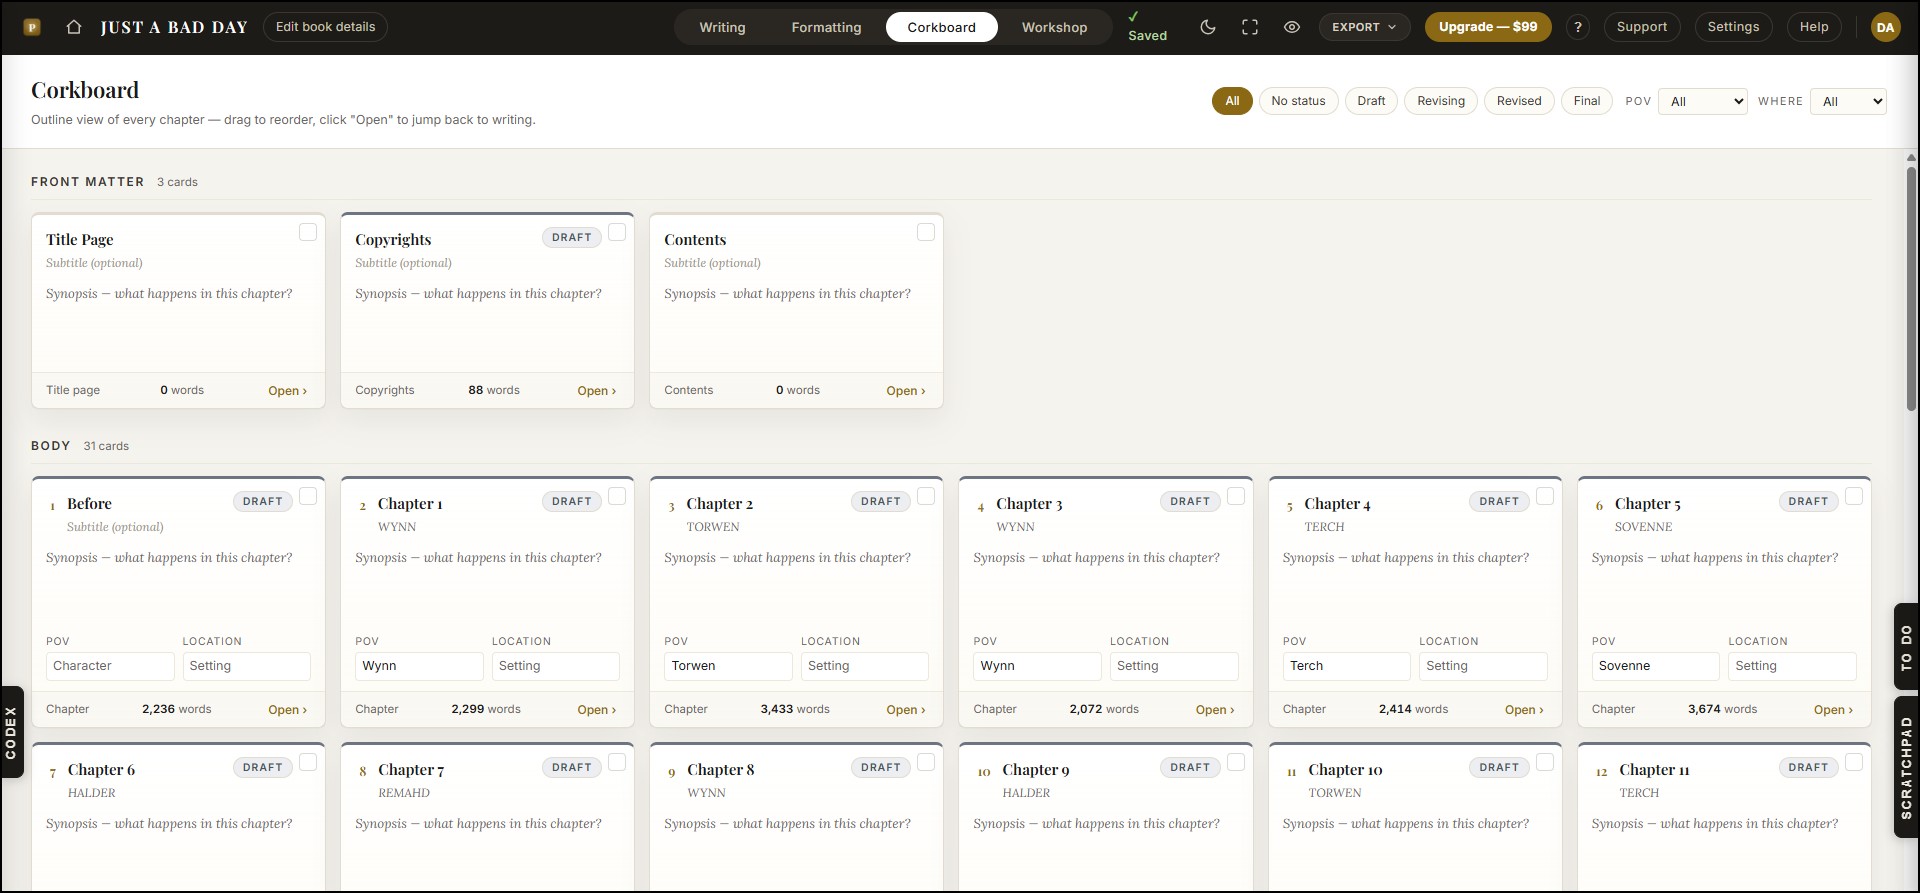Click the Sovenne POV field on Chapter 5

point(1655,666)
